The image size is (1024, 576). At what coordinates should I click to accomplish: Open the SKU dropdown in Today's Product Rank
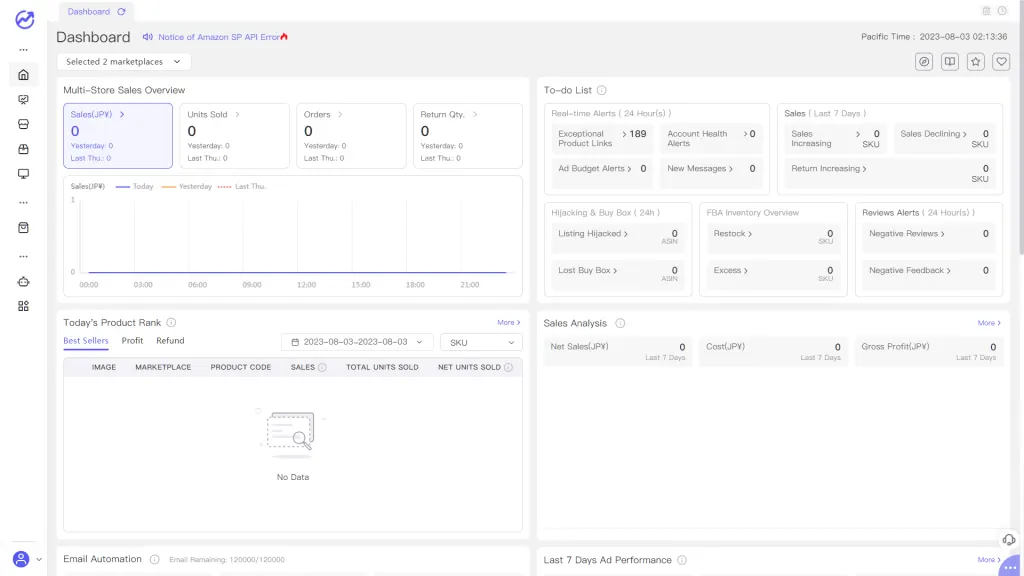click(480, 341)
